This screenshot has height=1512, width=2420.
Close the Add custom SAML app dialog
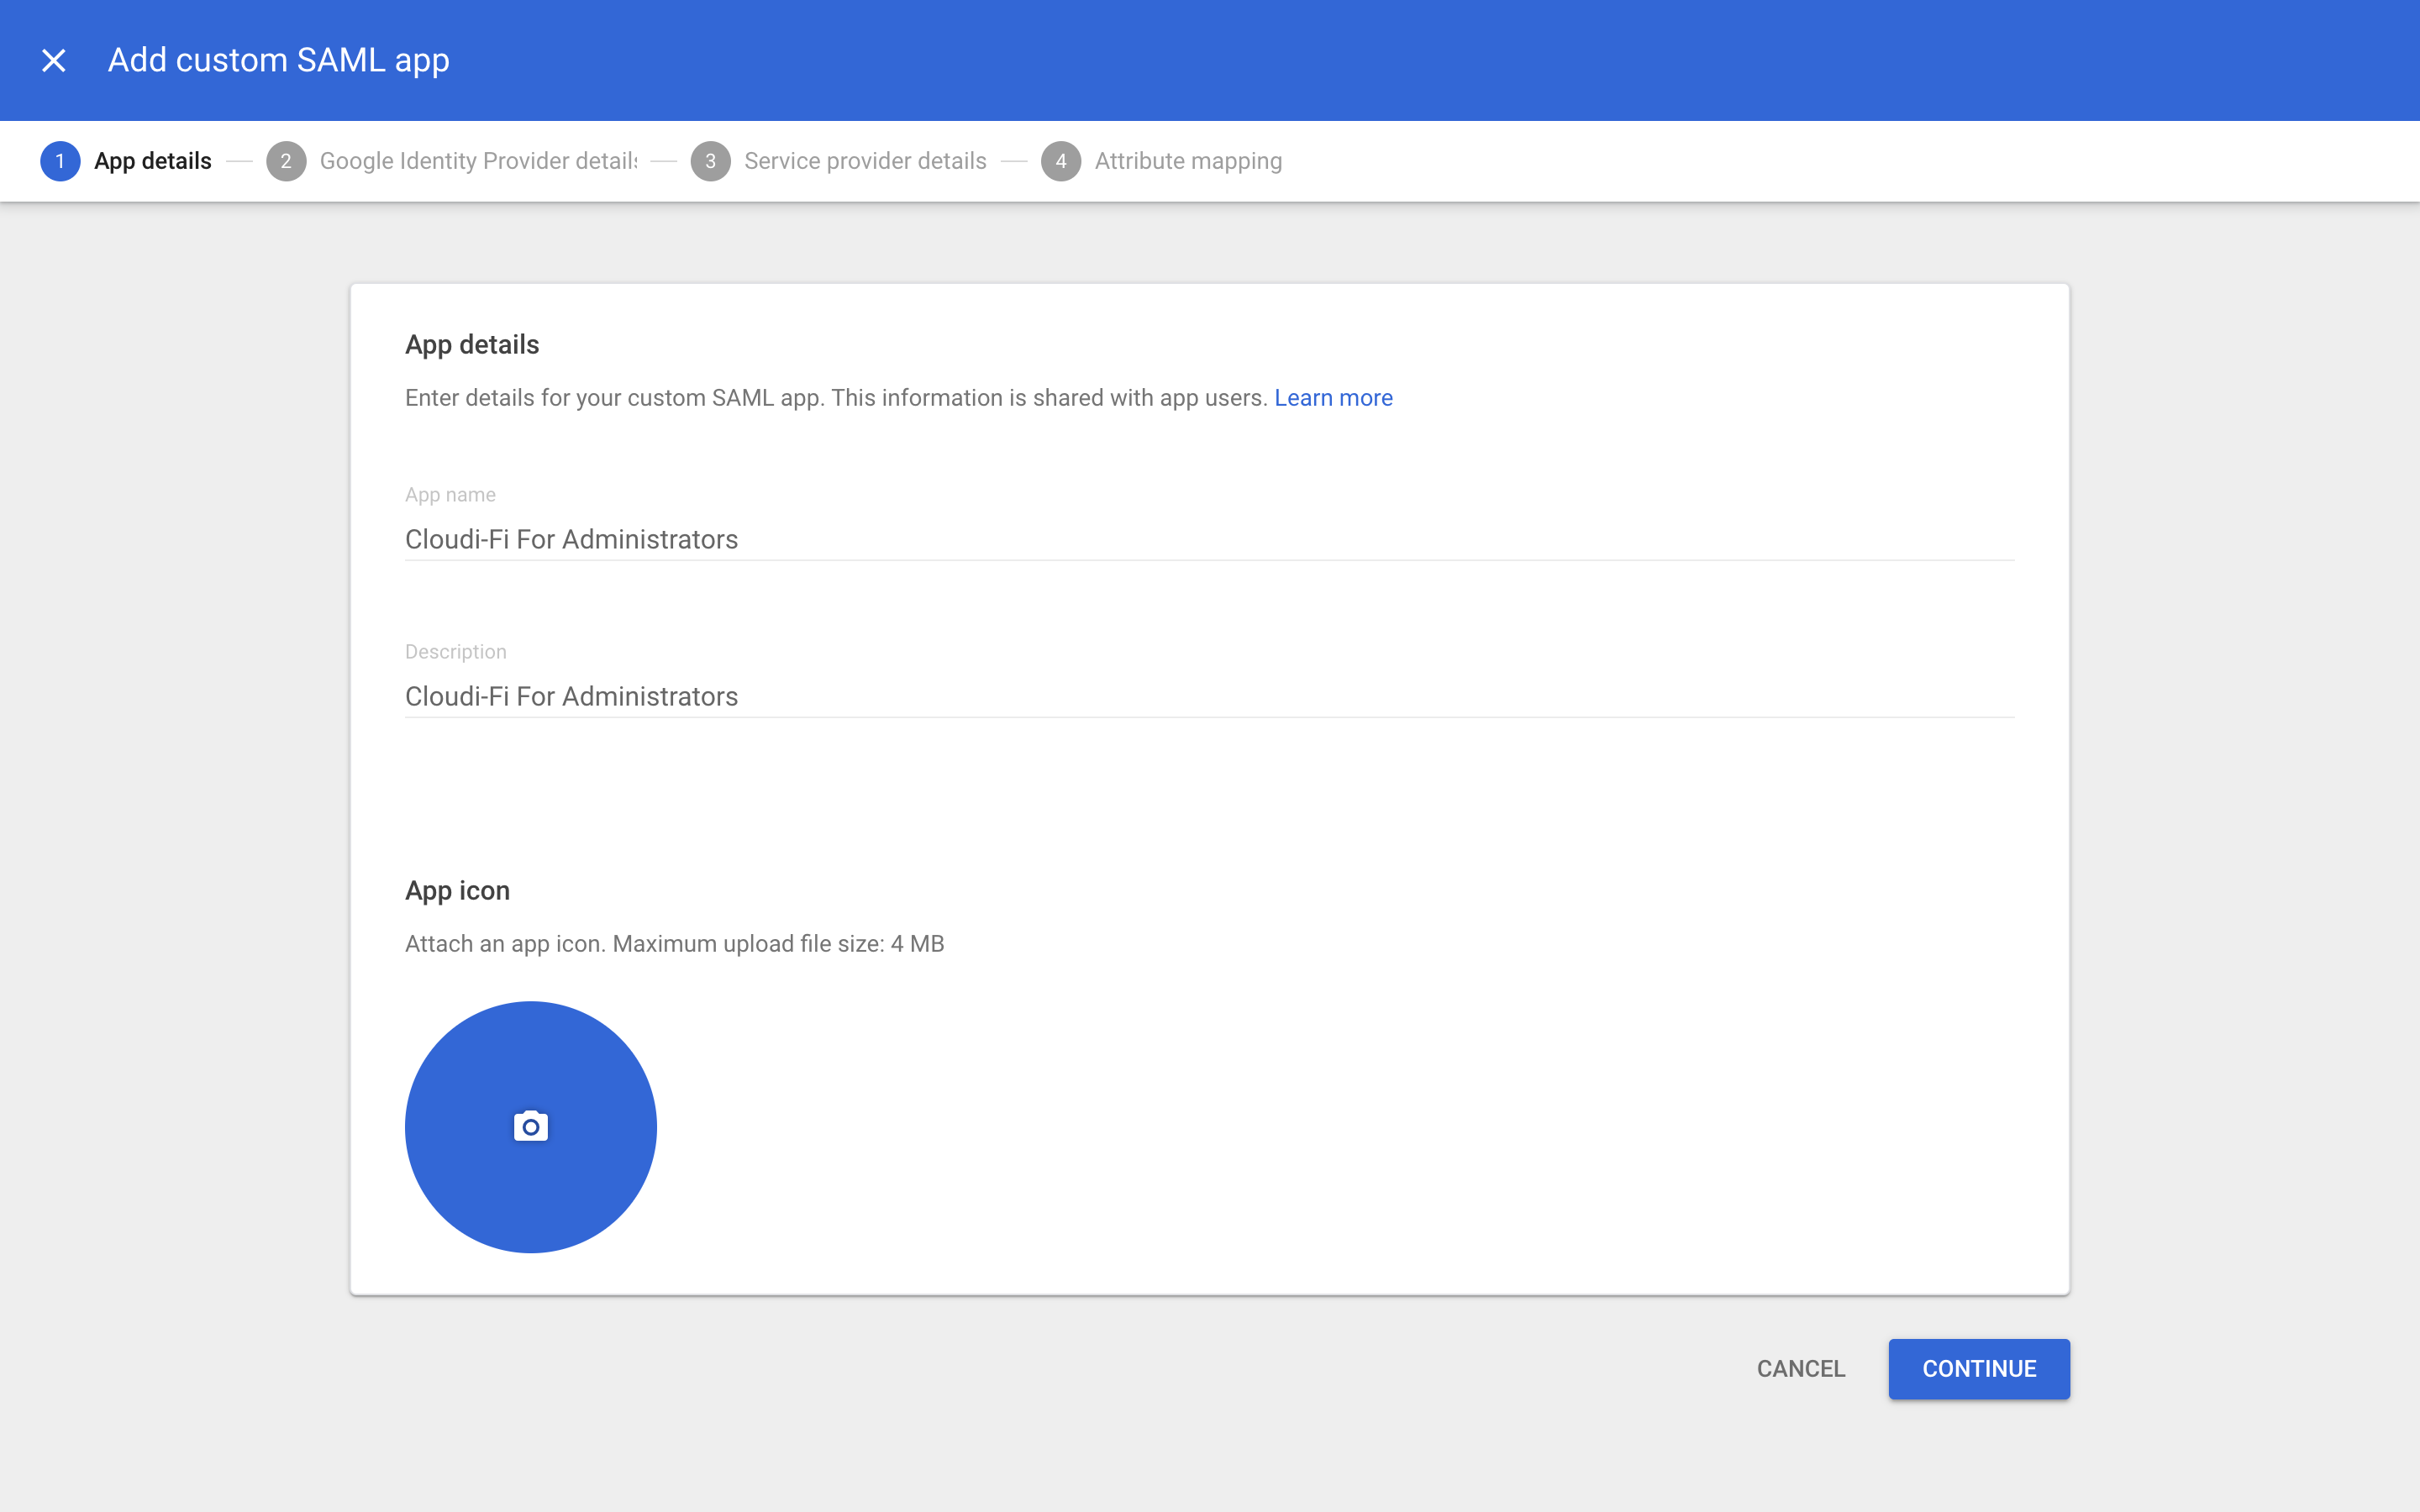coord(55,60)
